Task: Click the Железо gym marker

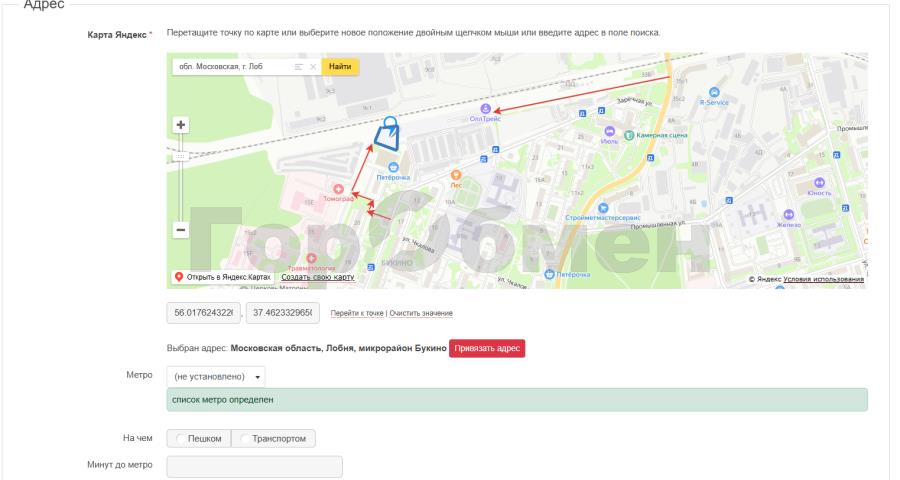Action: coord(789,215)
